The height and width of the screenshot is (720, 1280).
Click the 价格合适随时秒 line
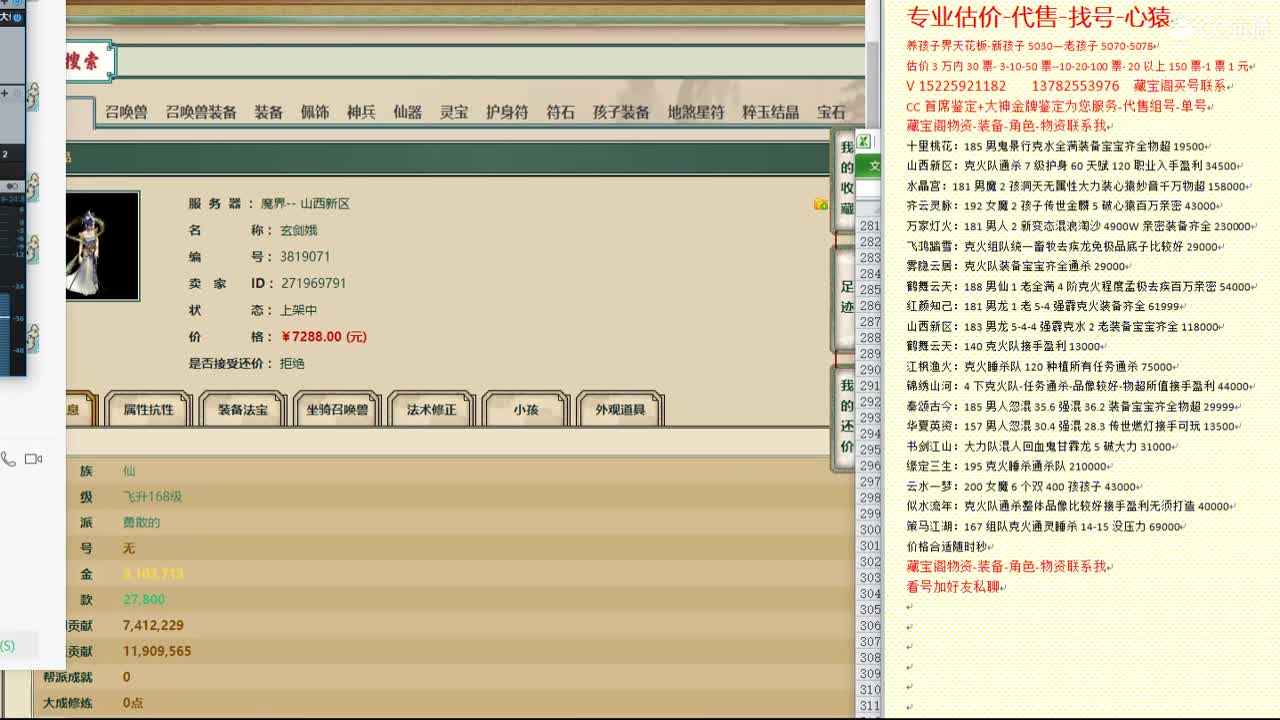tap(950, 546)
